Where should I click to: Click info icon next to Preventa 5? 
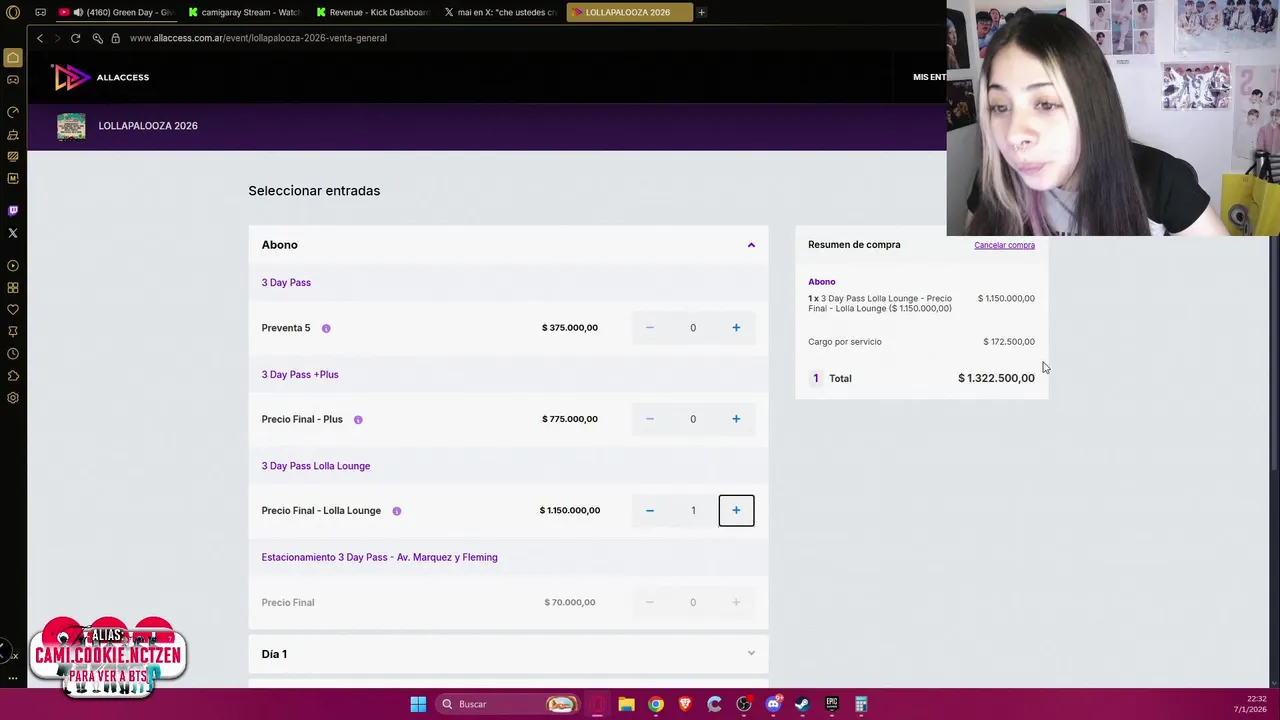326,328
